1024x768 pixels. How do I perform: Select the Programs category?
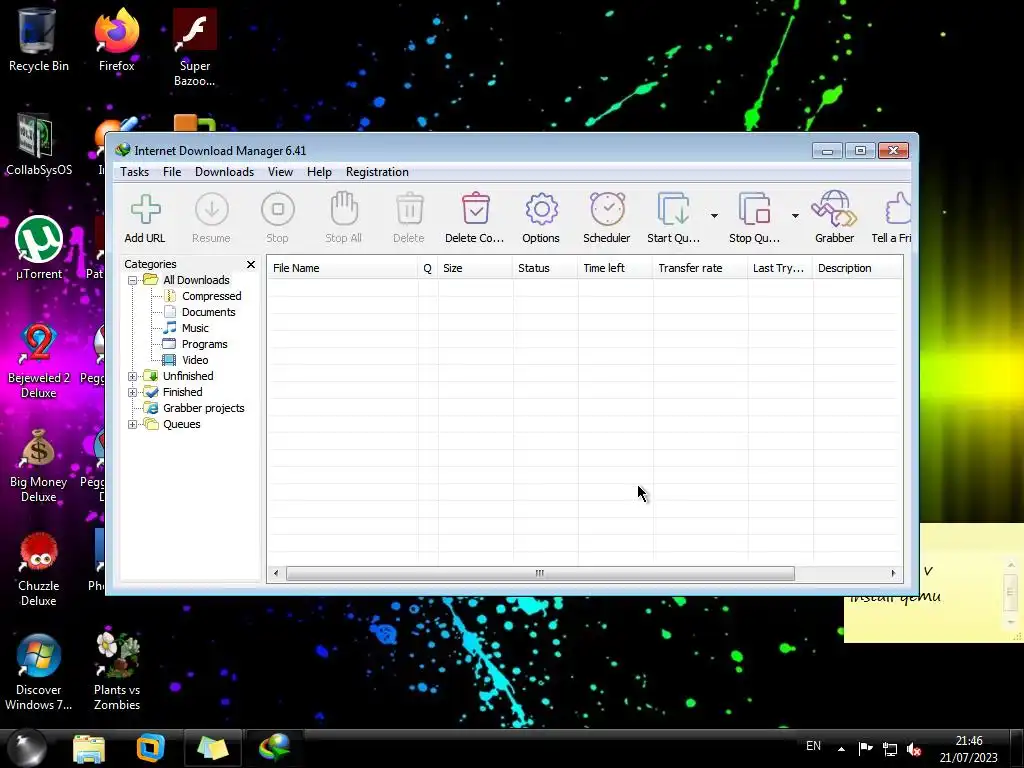[x=204, y=344]
